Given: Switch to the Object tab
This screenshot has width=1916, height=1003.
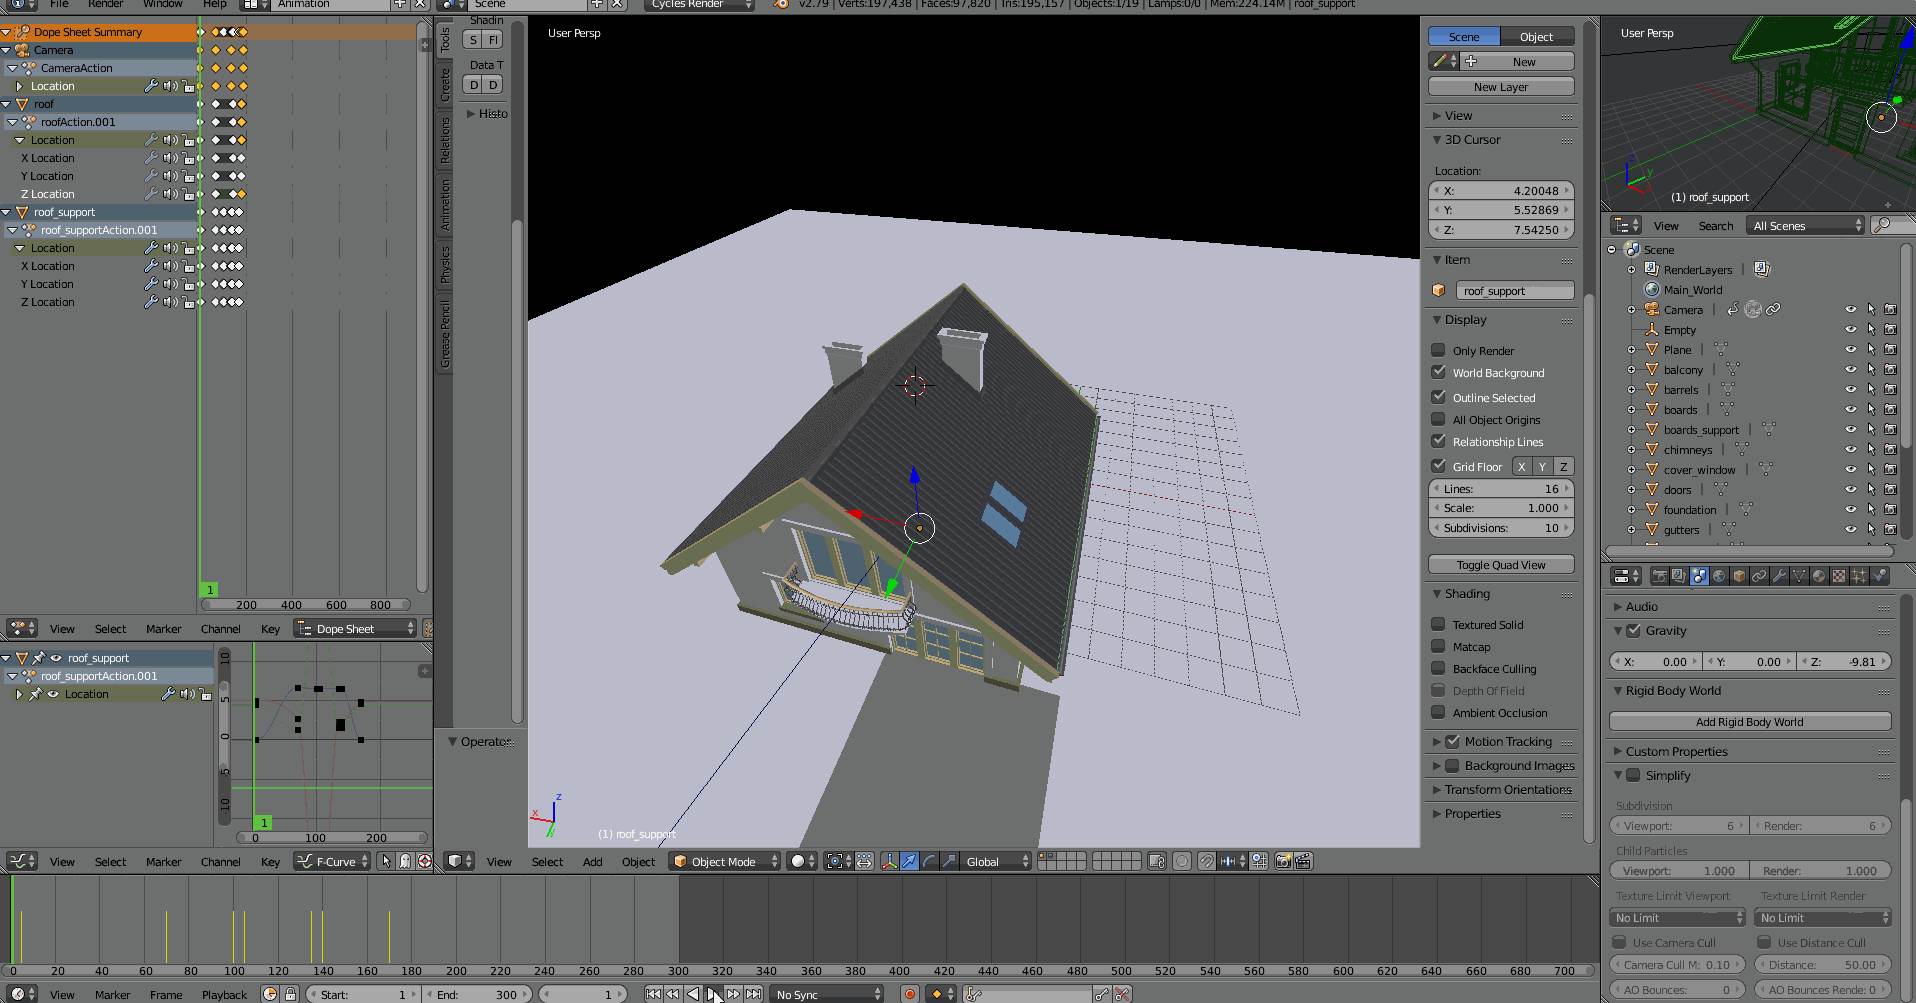Looking at the screenshot, I should pos(1537,36).
